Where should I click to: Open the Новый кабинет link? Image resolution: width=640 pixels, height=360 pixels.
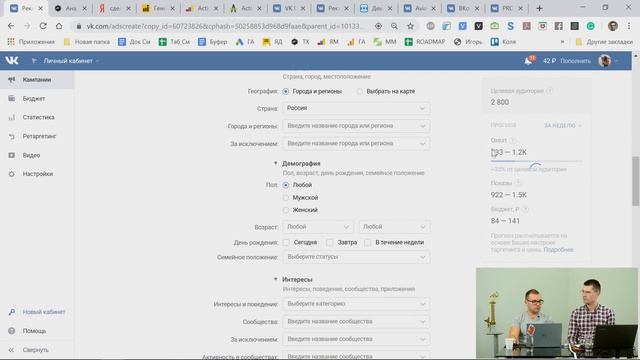tap(44, 312)
